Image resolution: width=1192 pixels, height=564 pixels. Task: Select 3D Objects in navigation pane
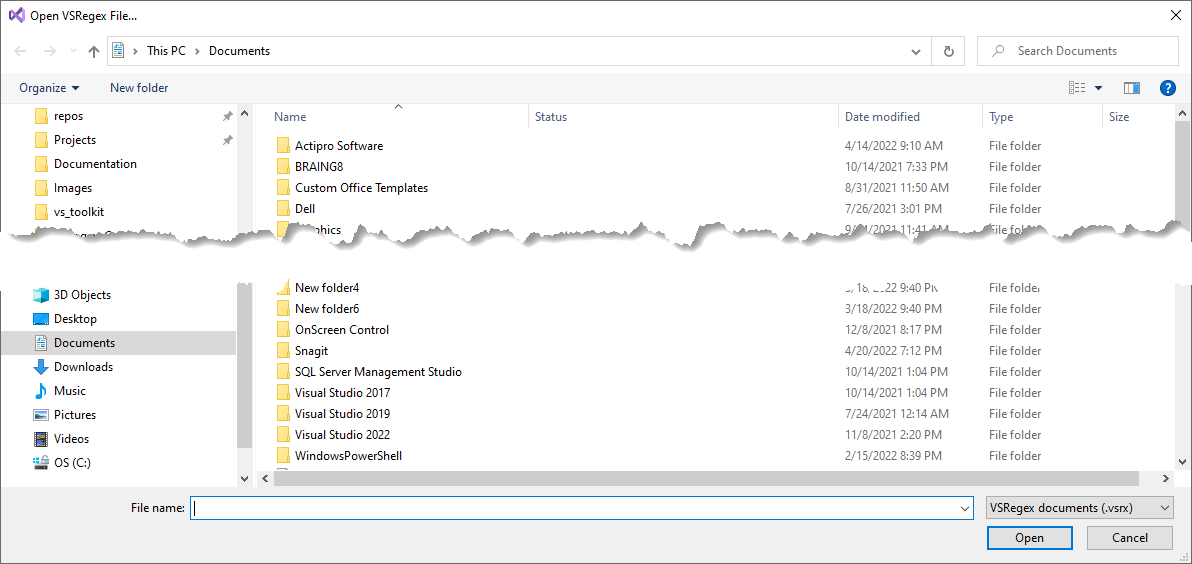tap(82, 295)
